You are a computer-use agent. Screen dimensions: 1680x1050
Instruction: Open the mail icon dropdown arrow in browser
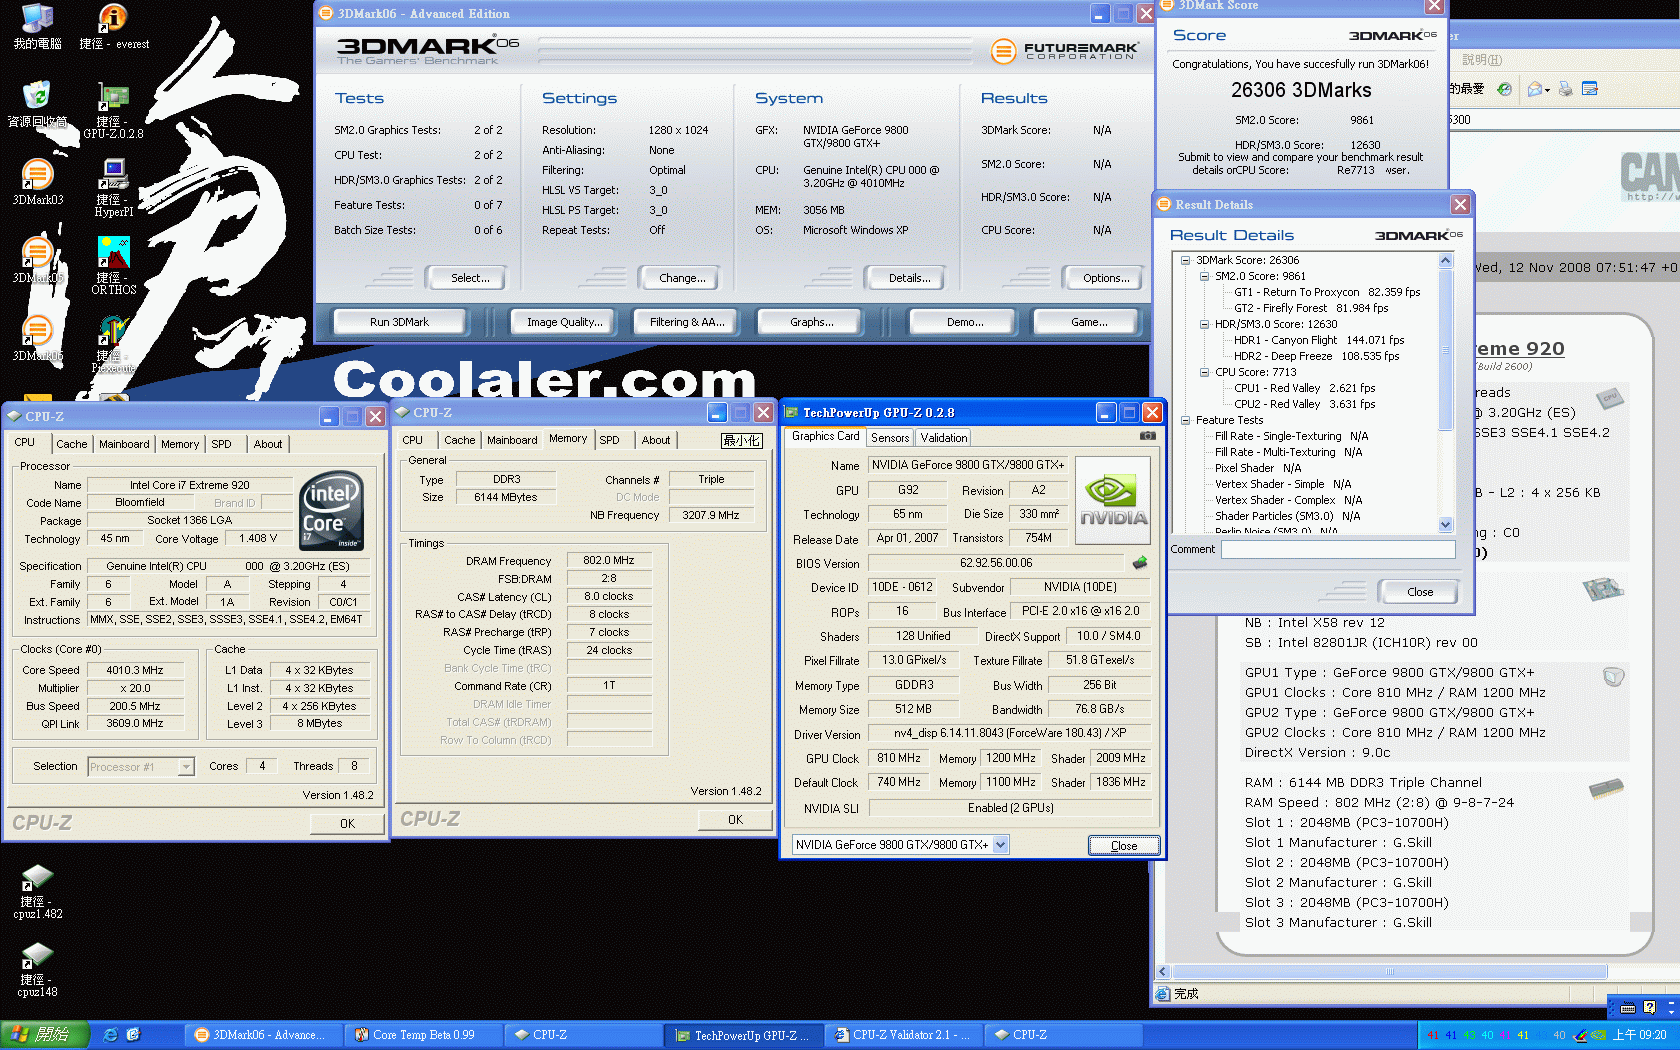(1548, 90)
